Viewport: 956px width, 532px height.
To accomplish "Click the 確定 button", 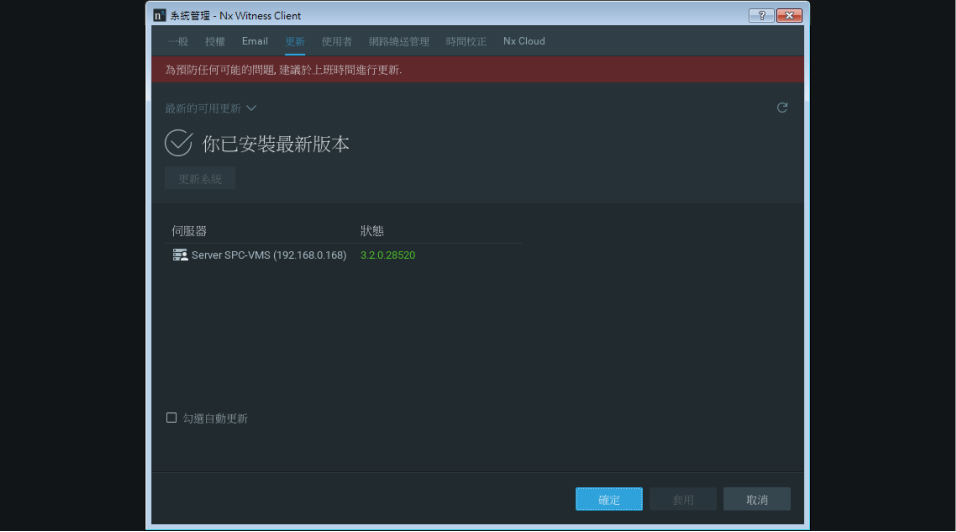I will (x=609, y=499).
